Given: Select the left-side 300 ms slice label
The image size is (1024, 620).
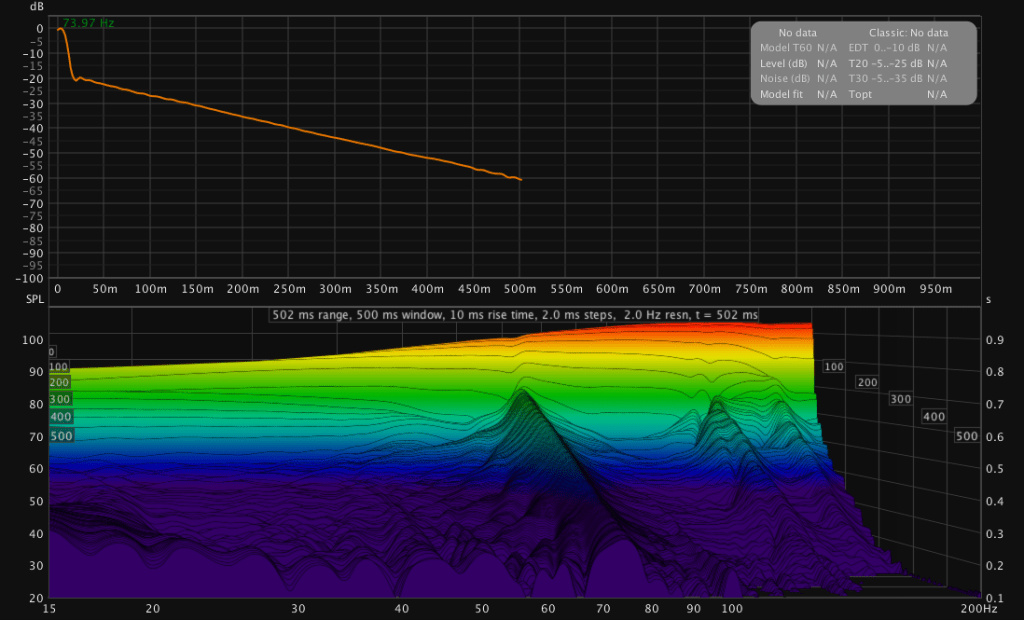Looking at the screenshot, I should pos(60,399).
